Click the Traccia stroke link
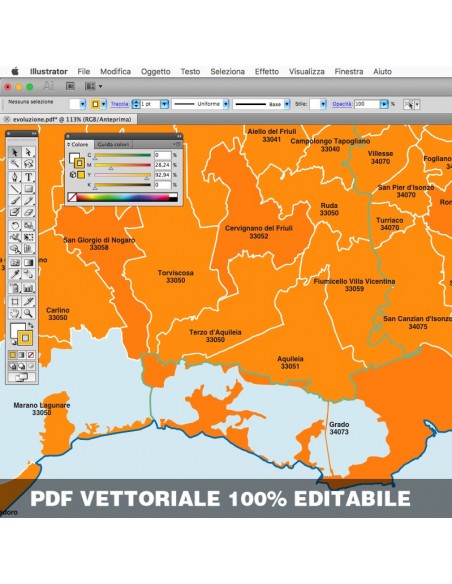The width and height of the screenshot is (452, 584). point(120,104)
